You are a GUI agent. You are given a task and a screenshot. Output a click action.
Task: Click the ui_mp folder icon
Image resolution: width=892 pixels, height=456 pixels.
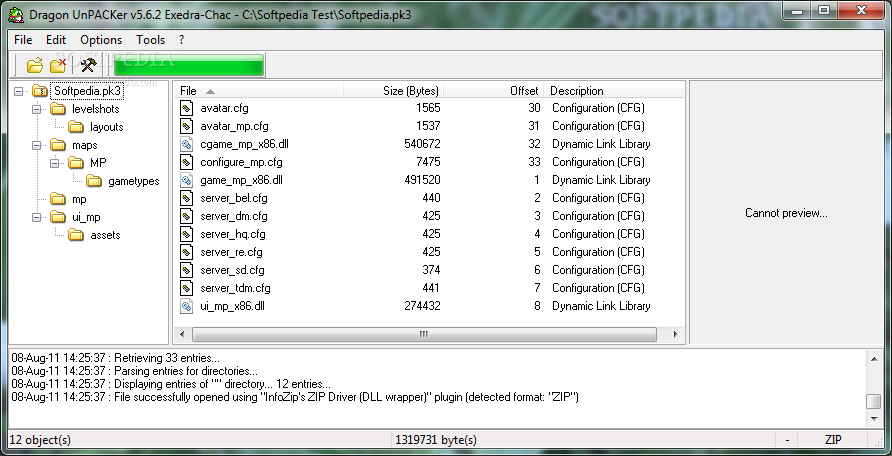pyautogui.click(x=58, y=217)
